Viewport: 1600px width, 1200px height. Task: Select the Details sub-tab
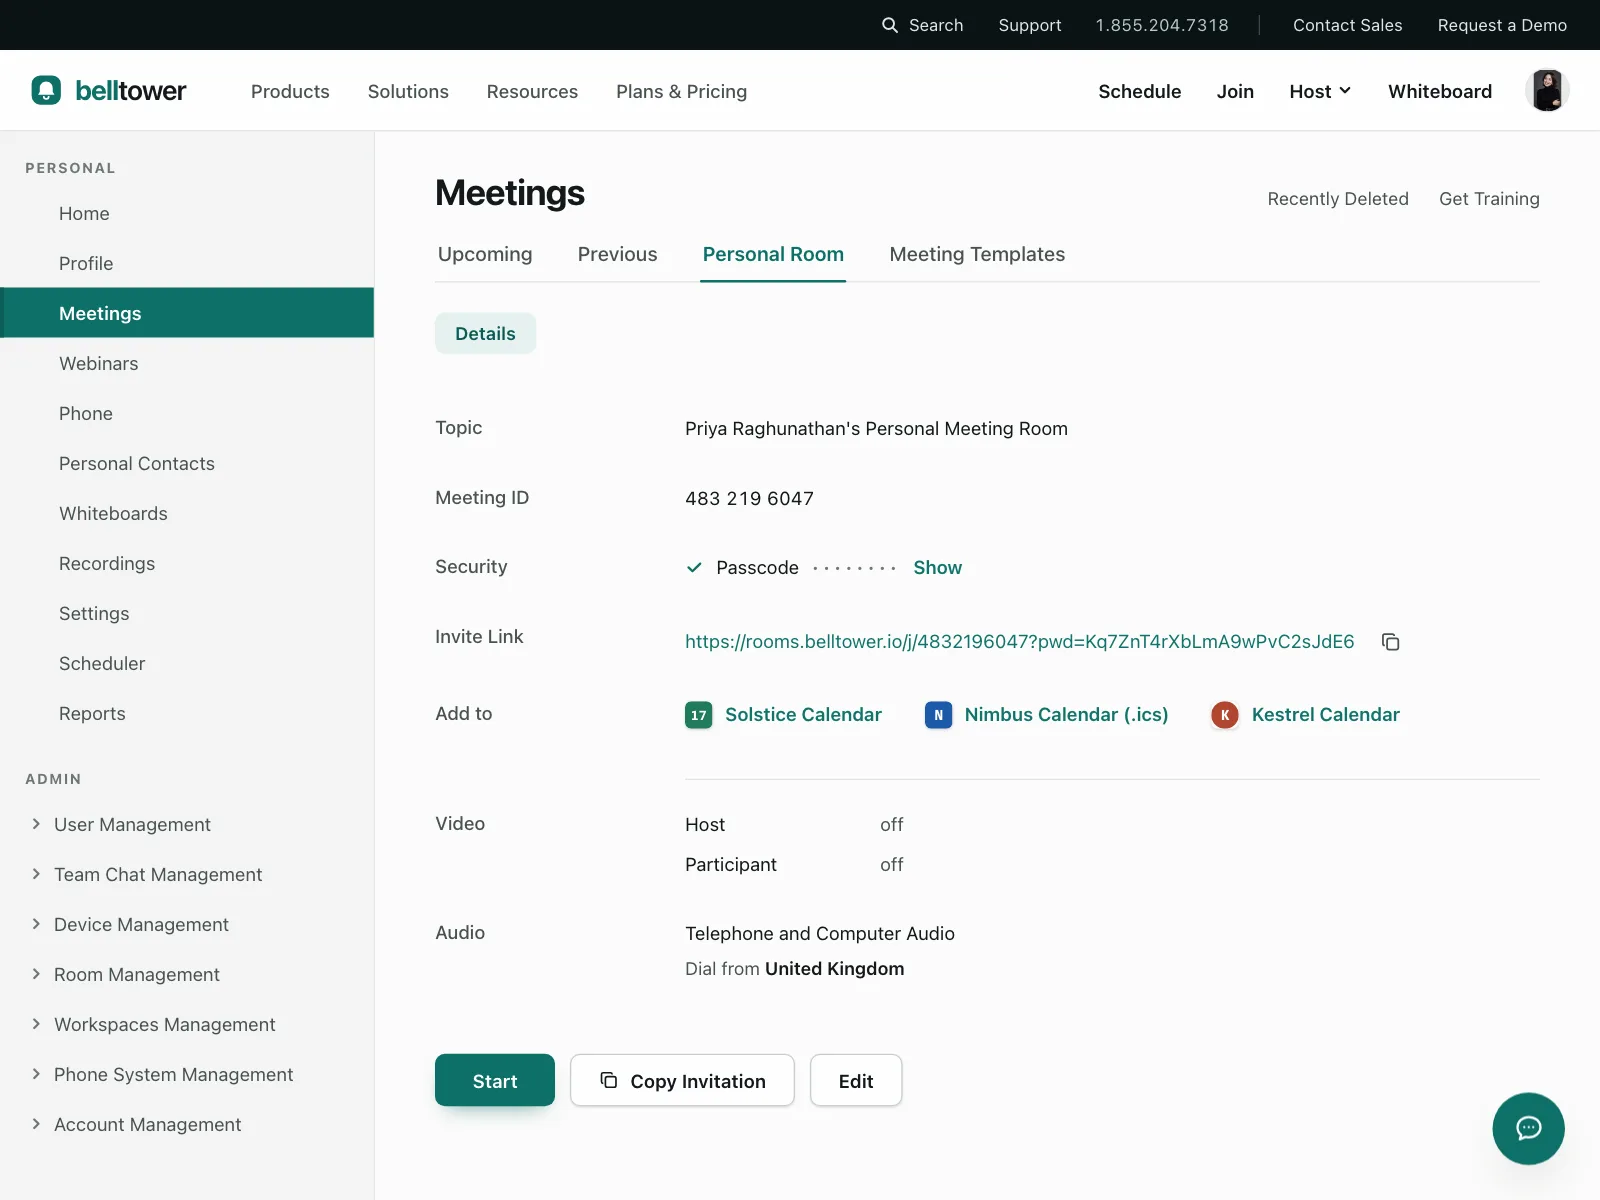(x=485, y=334)
